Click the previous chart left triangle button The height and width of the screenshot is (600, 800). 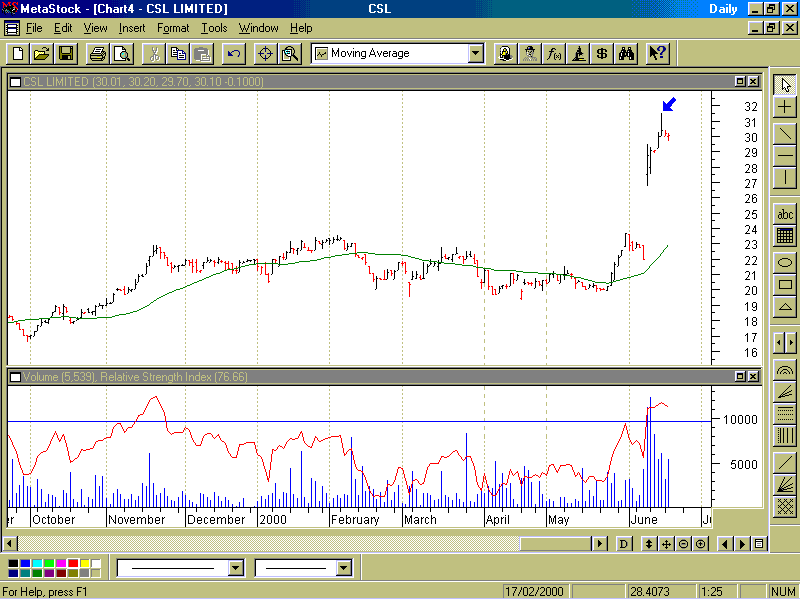[725, 544]
